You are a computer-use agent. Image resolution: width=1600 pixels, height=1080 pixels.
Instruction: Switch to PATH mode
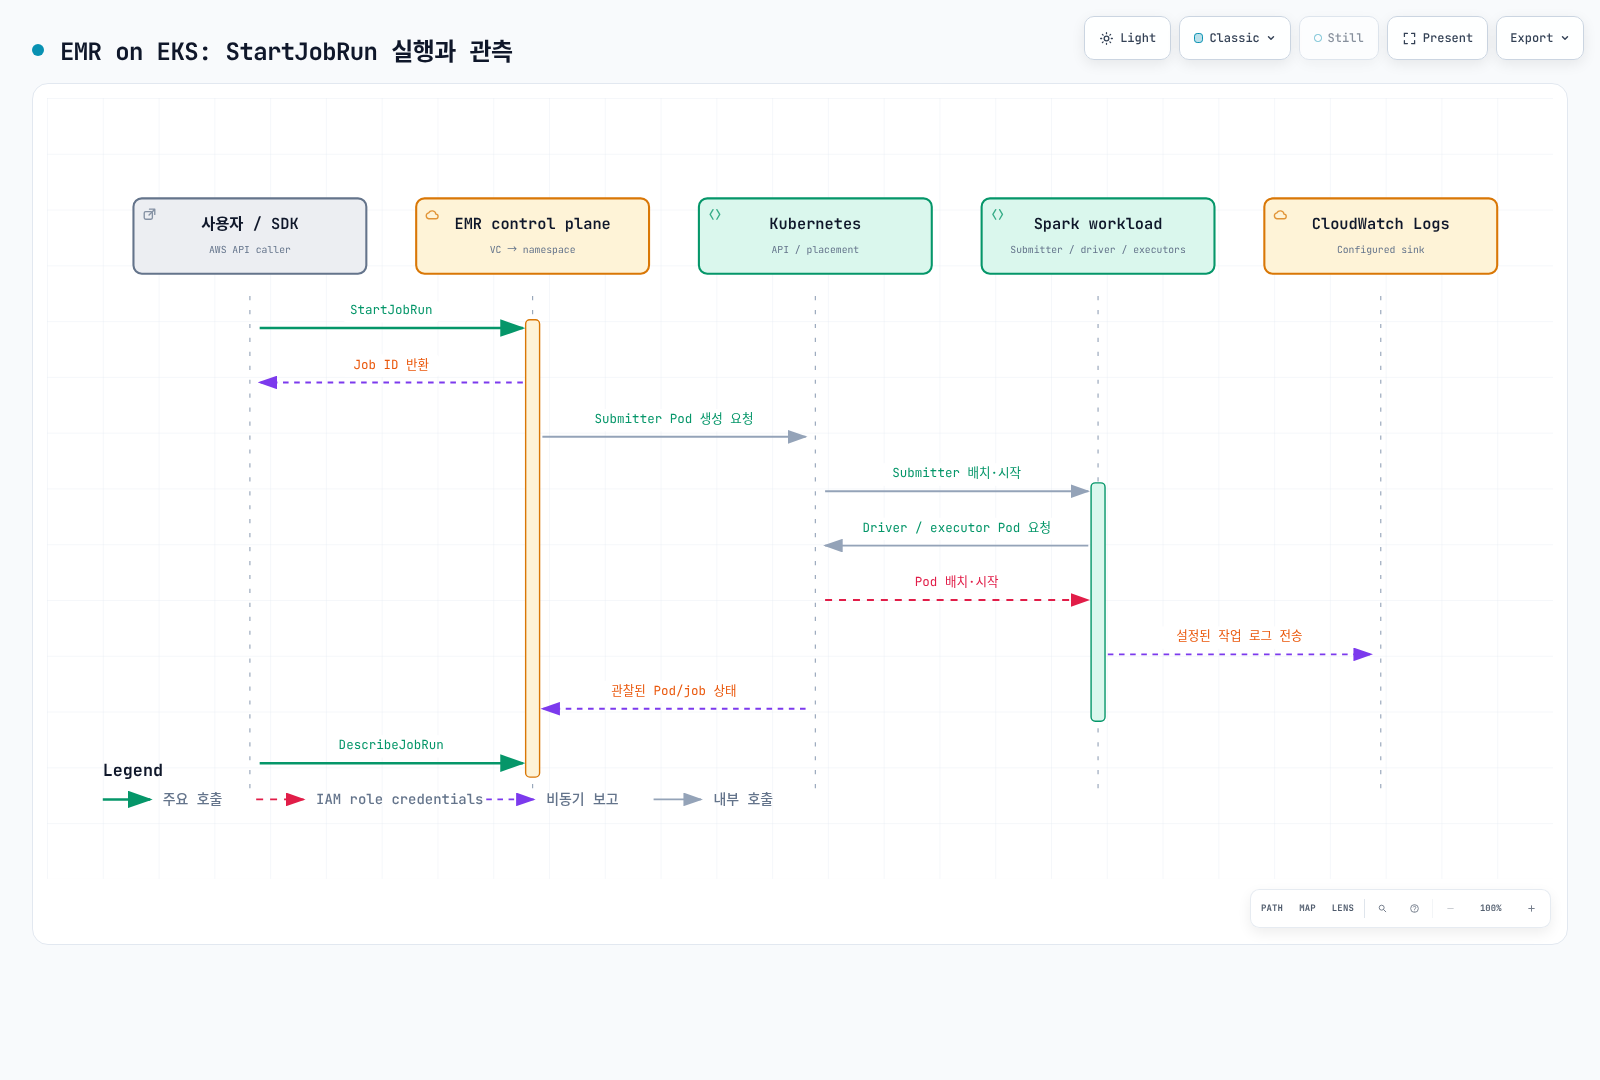[x=1272, y=908]
